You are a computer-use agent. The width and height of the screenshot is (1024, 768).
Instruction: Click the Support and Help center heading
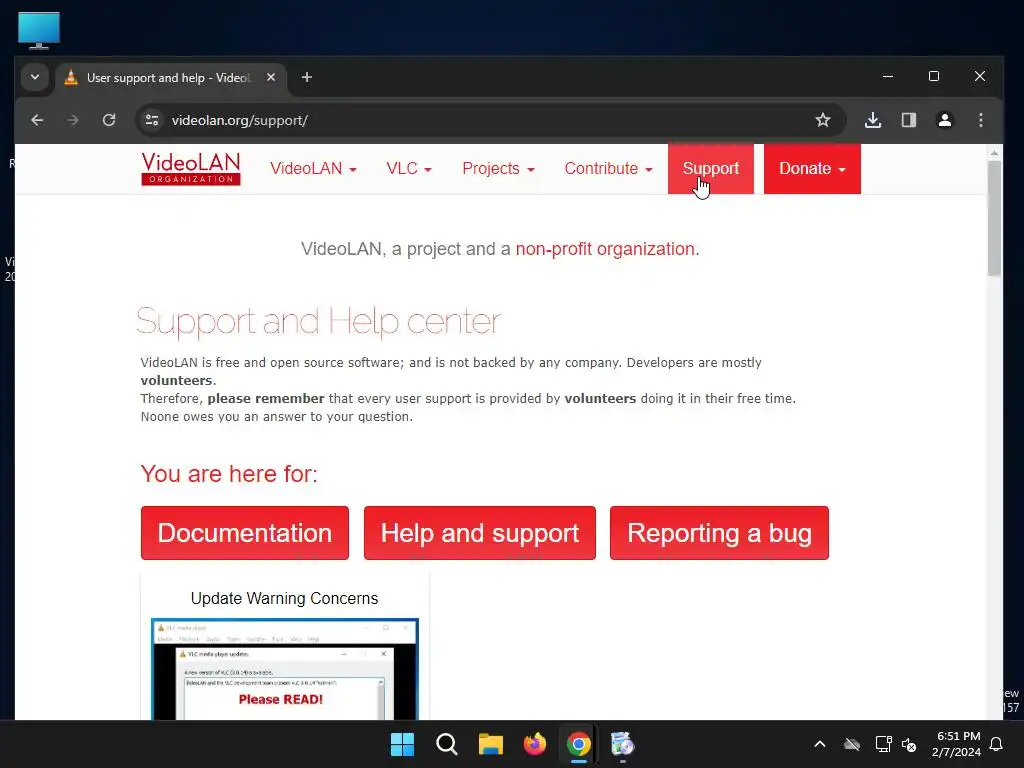point(319,321)
